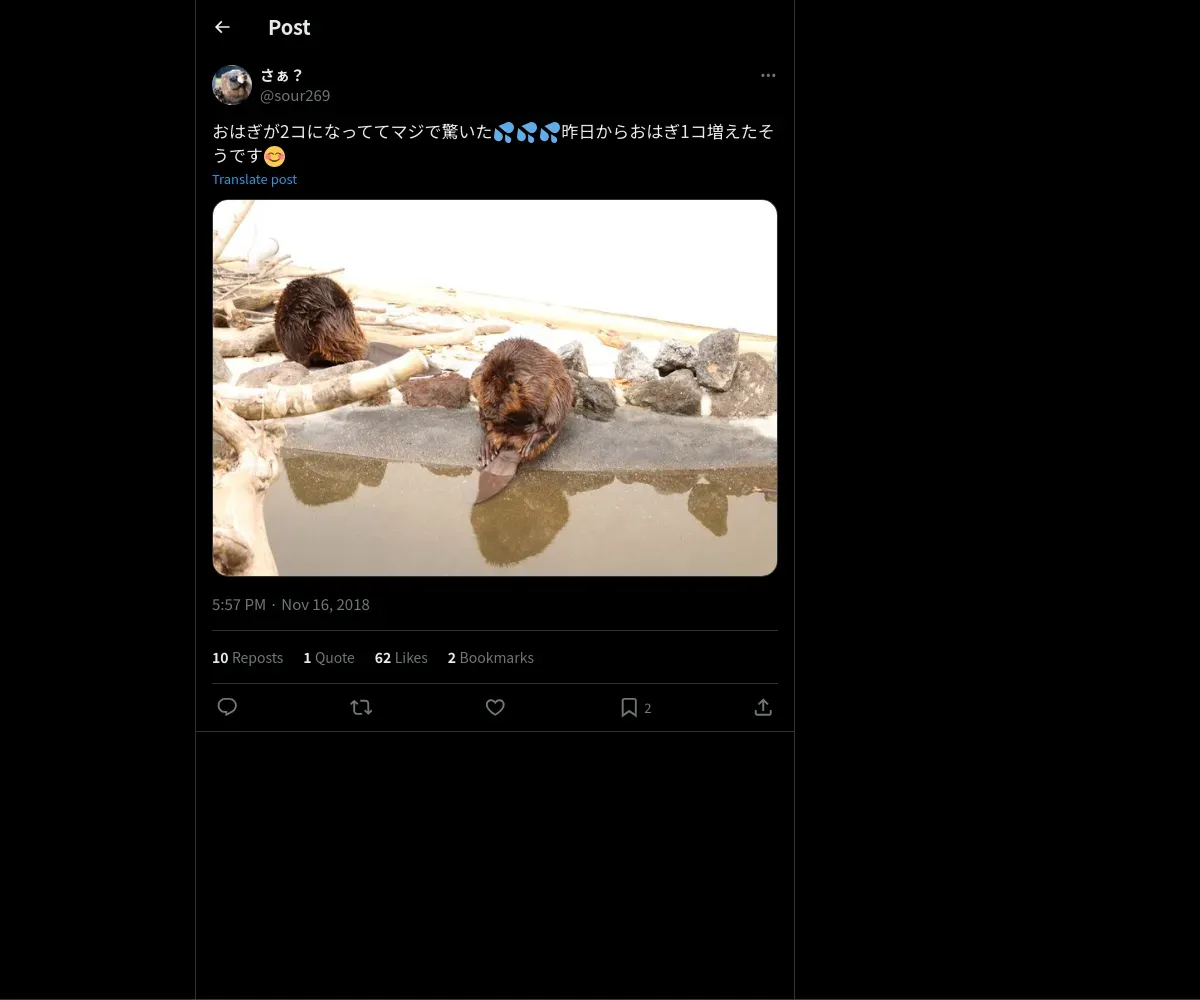Repost this post using the arrows icon

[x=361, y=707]
